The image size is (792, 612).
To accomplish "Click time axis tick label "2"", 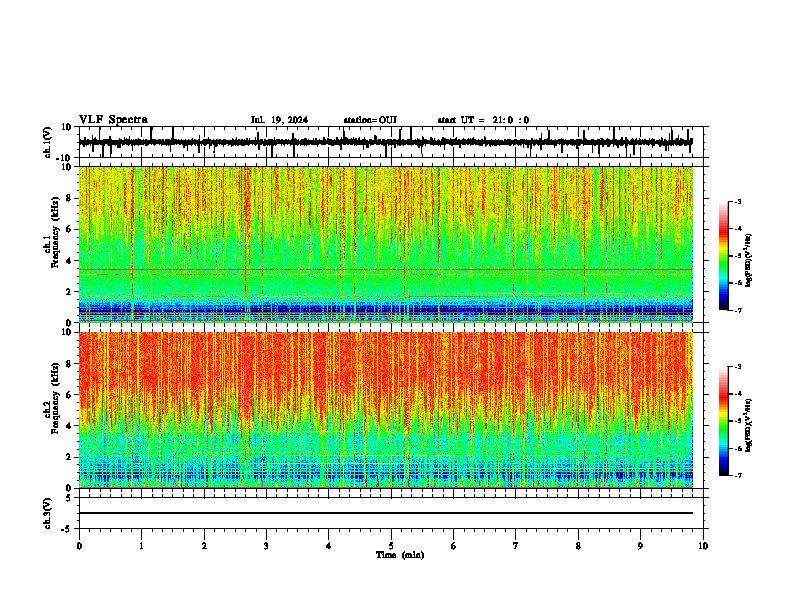I will [x=204, y=546].
